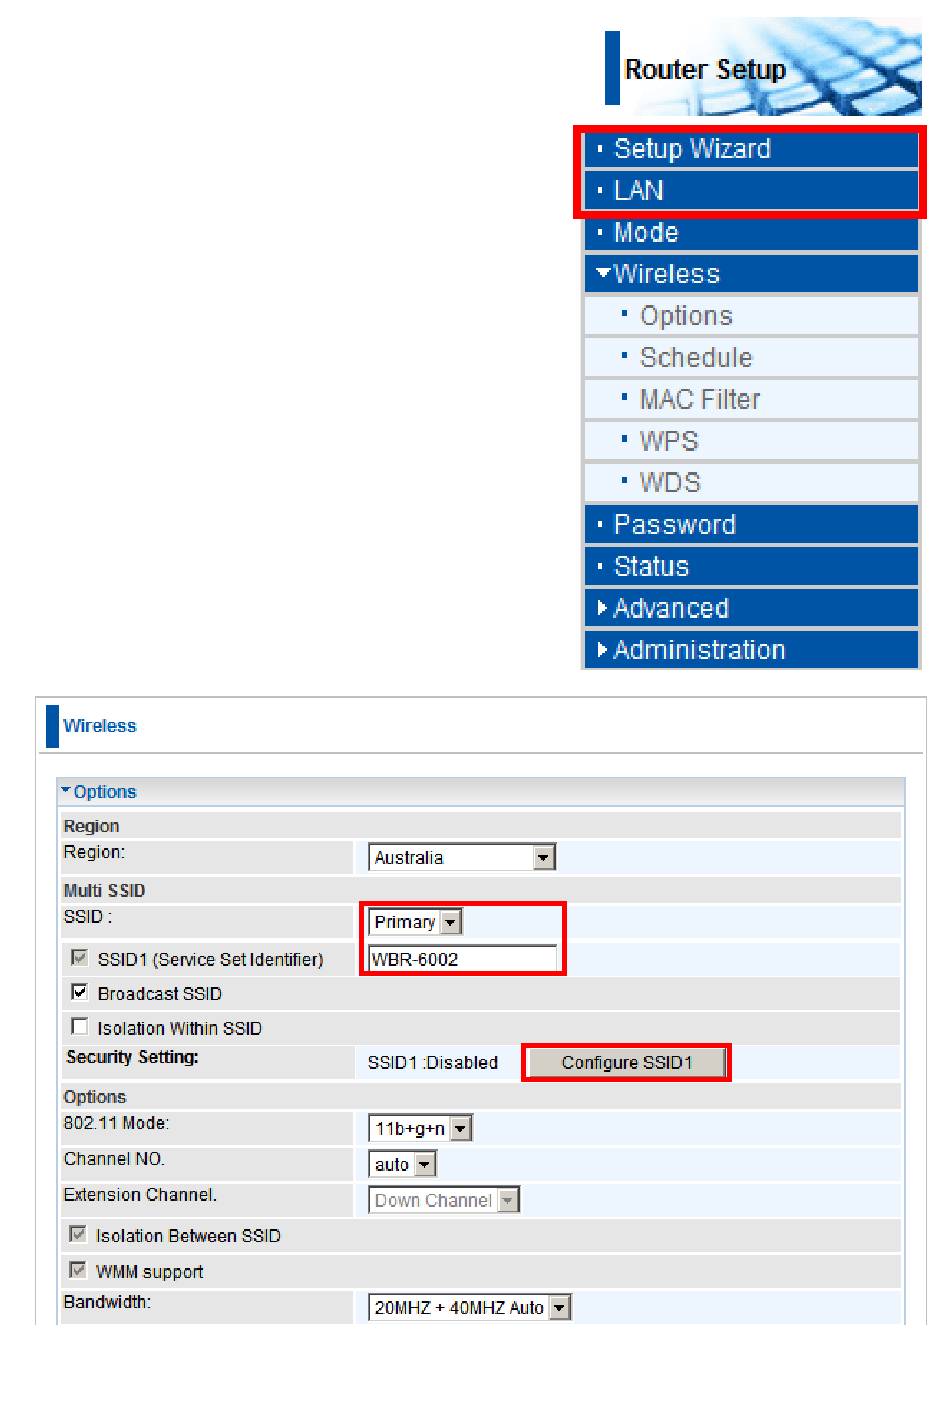Open wireless Options submenu item
The height and width of the screenshot is (1413, 950).
(686, 316)
